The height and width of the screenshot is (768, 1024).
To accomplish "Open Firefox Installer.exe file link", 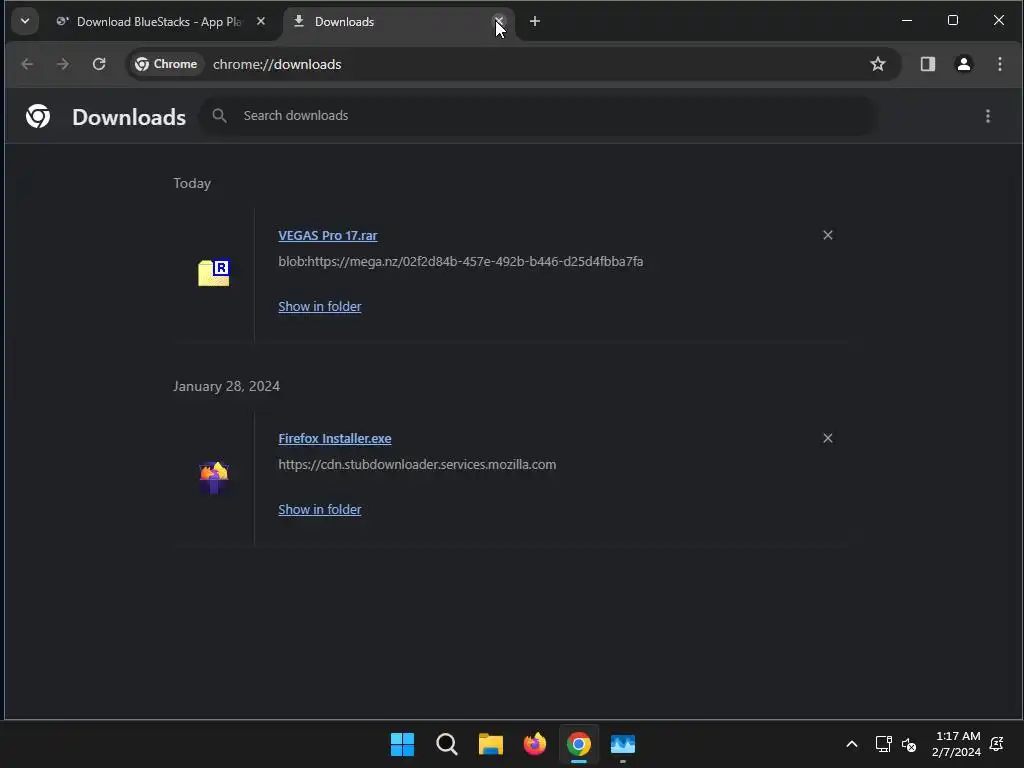I will pos(335,439).
